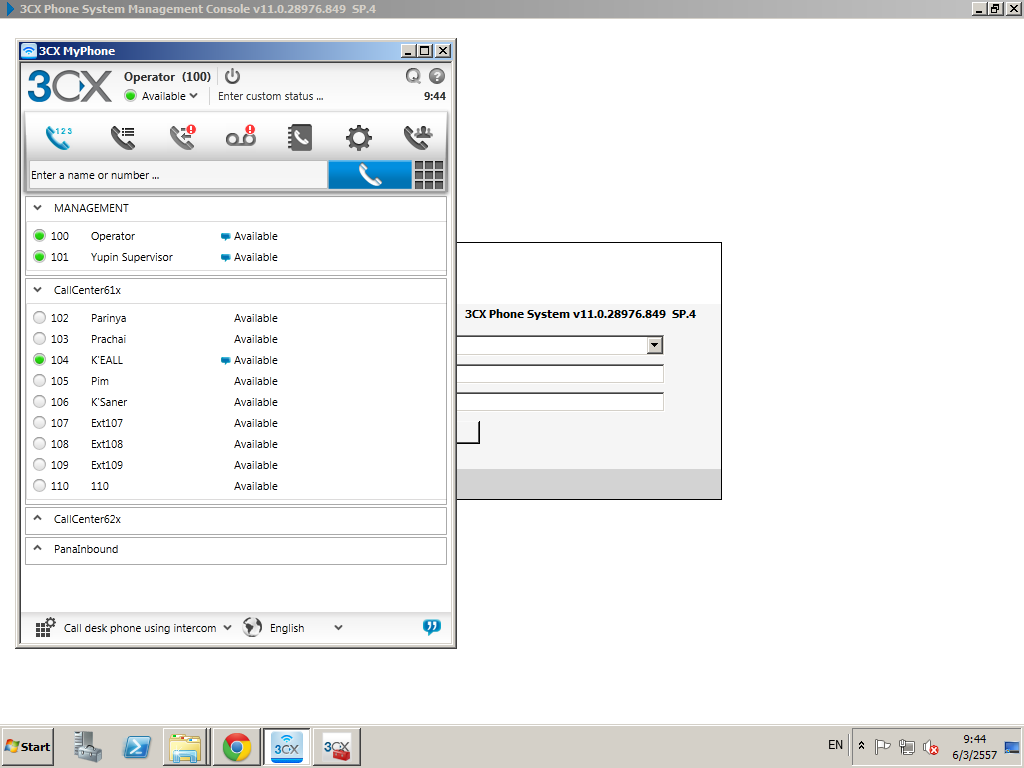Select extension 106 K'Saner

236,402
